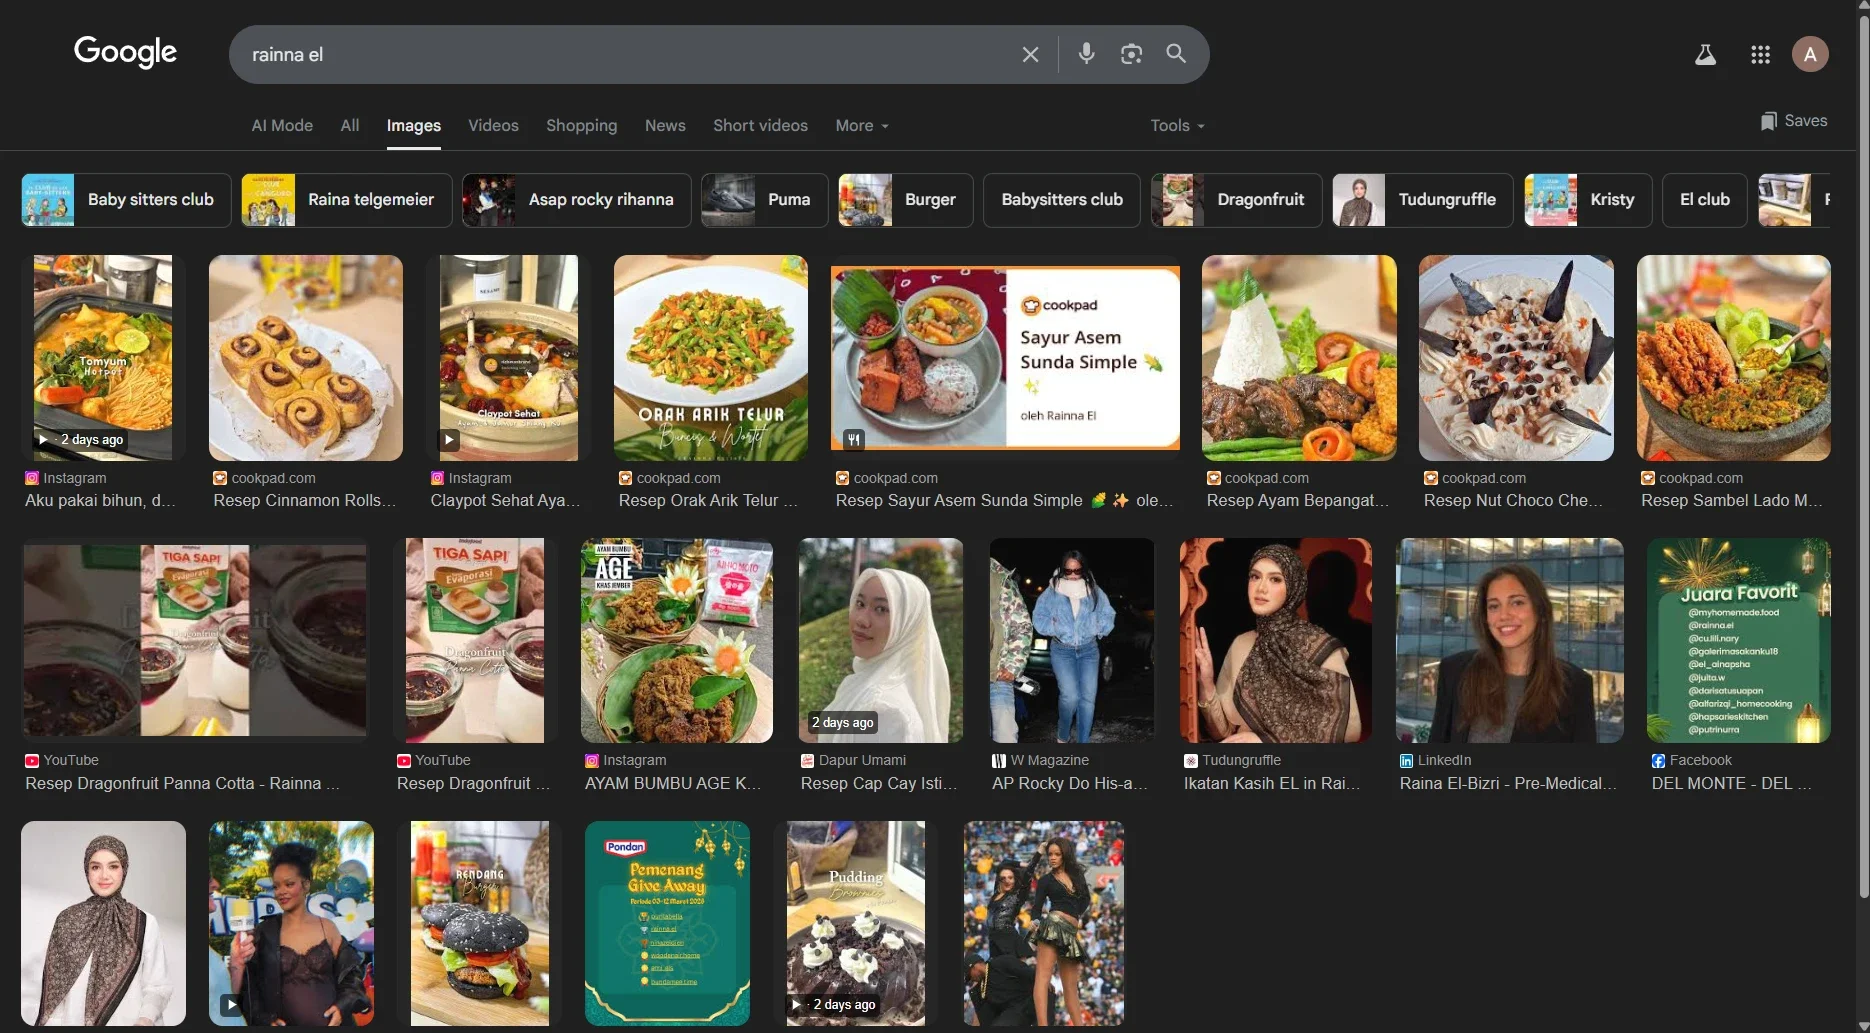
Task: Open Google Lens image search
Action: [1131, 54]
